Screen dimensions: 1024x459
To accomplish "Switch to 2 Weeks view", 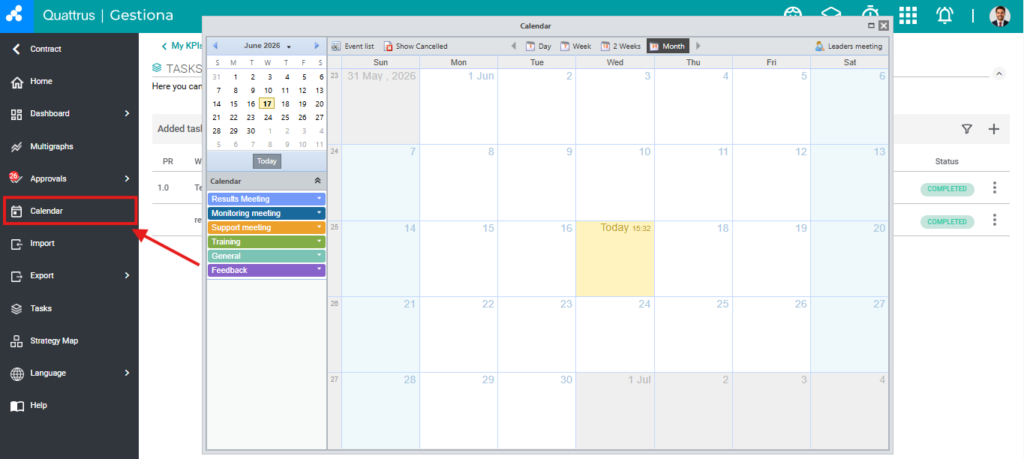I will (x=621, y=46).
